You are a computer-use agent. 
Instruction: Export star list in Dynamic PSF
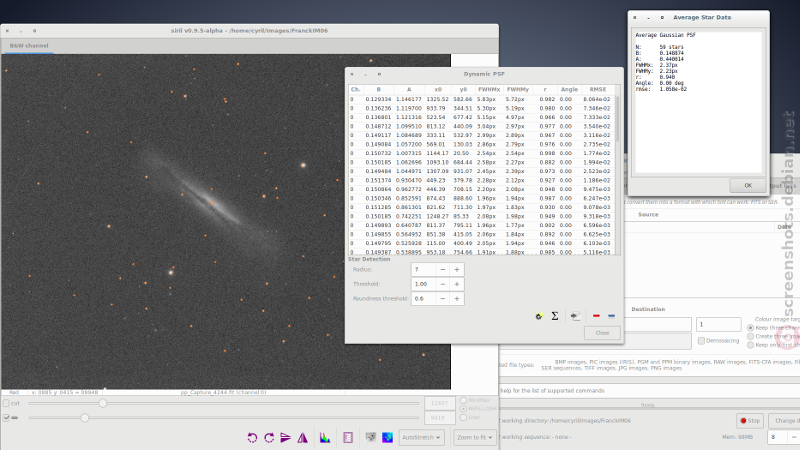(575, 316)
